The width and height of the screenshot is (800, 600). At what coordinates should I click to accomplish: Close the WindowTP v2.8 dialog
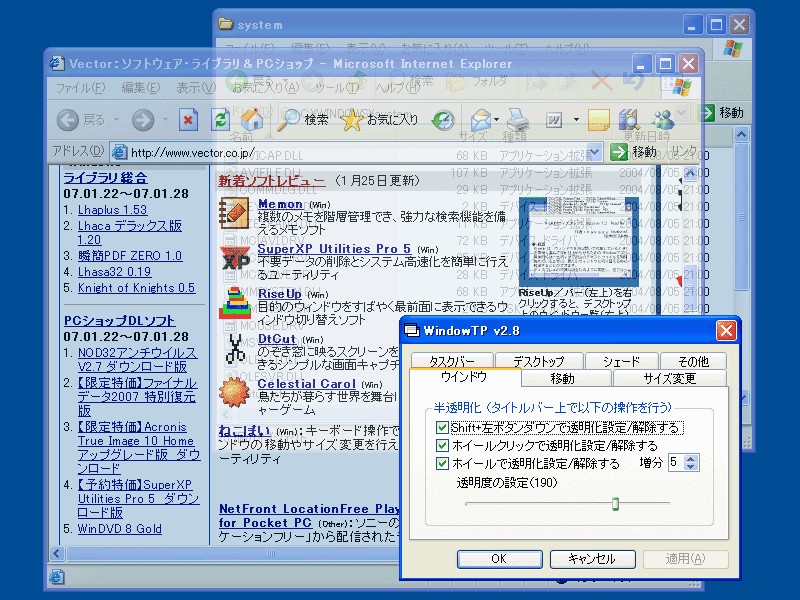[726, 331]
